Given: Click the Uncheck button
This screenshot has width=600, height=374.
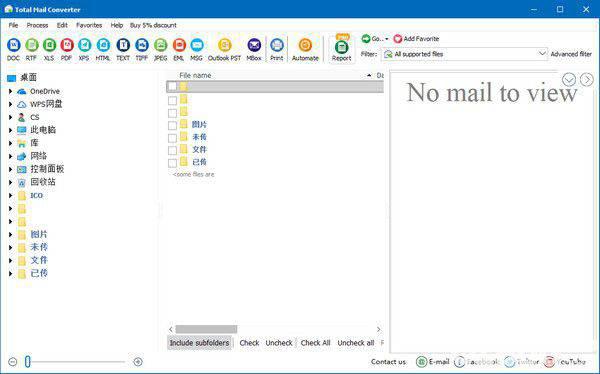Looking at the screenshot, I should coord(279,343).
